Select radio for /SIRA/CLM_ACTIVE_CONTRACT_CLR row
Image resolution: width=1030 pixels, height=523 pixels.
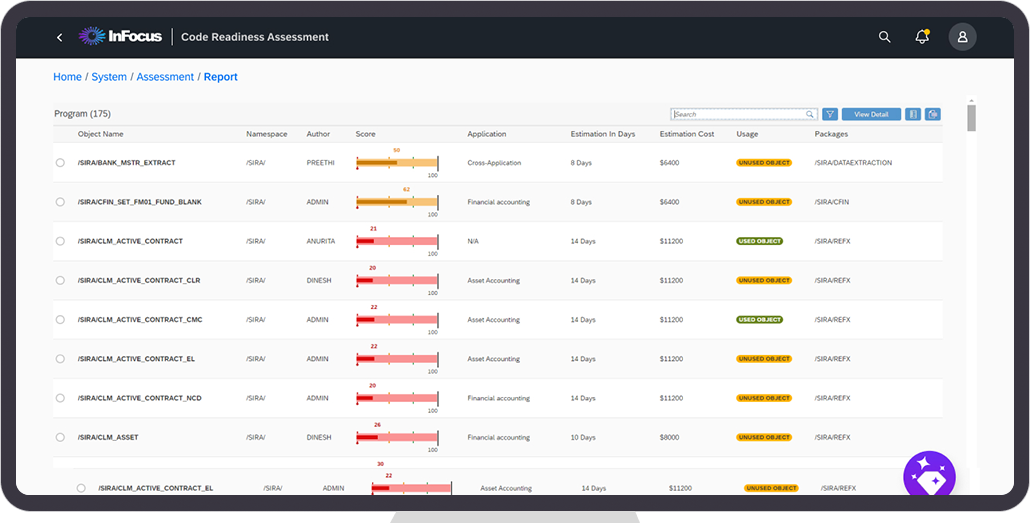tap(60, 281)
